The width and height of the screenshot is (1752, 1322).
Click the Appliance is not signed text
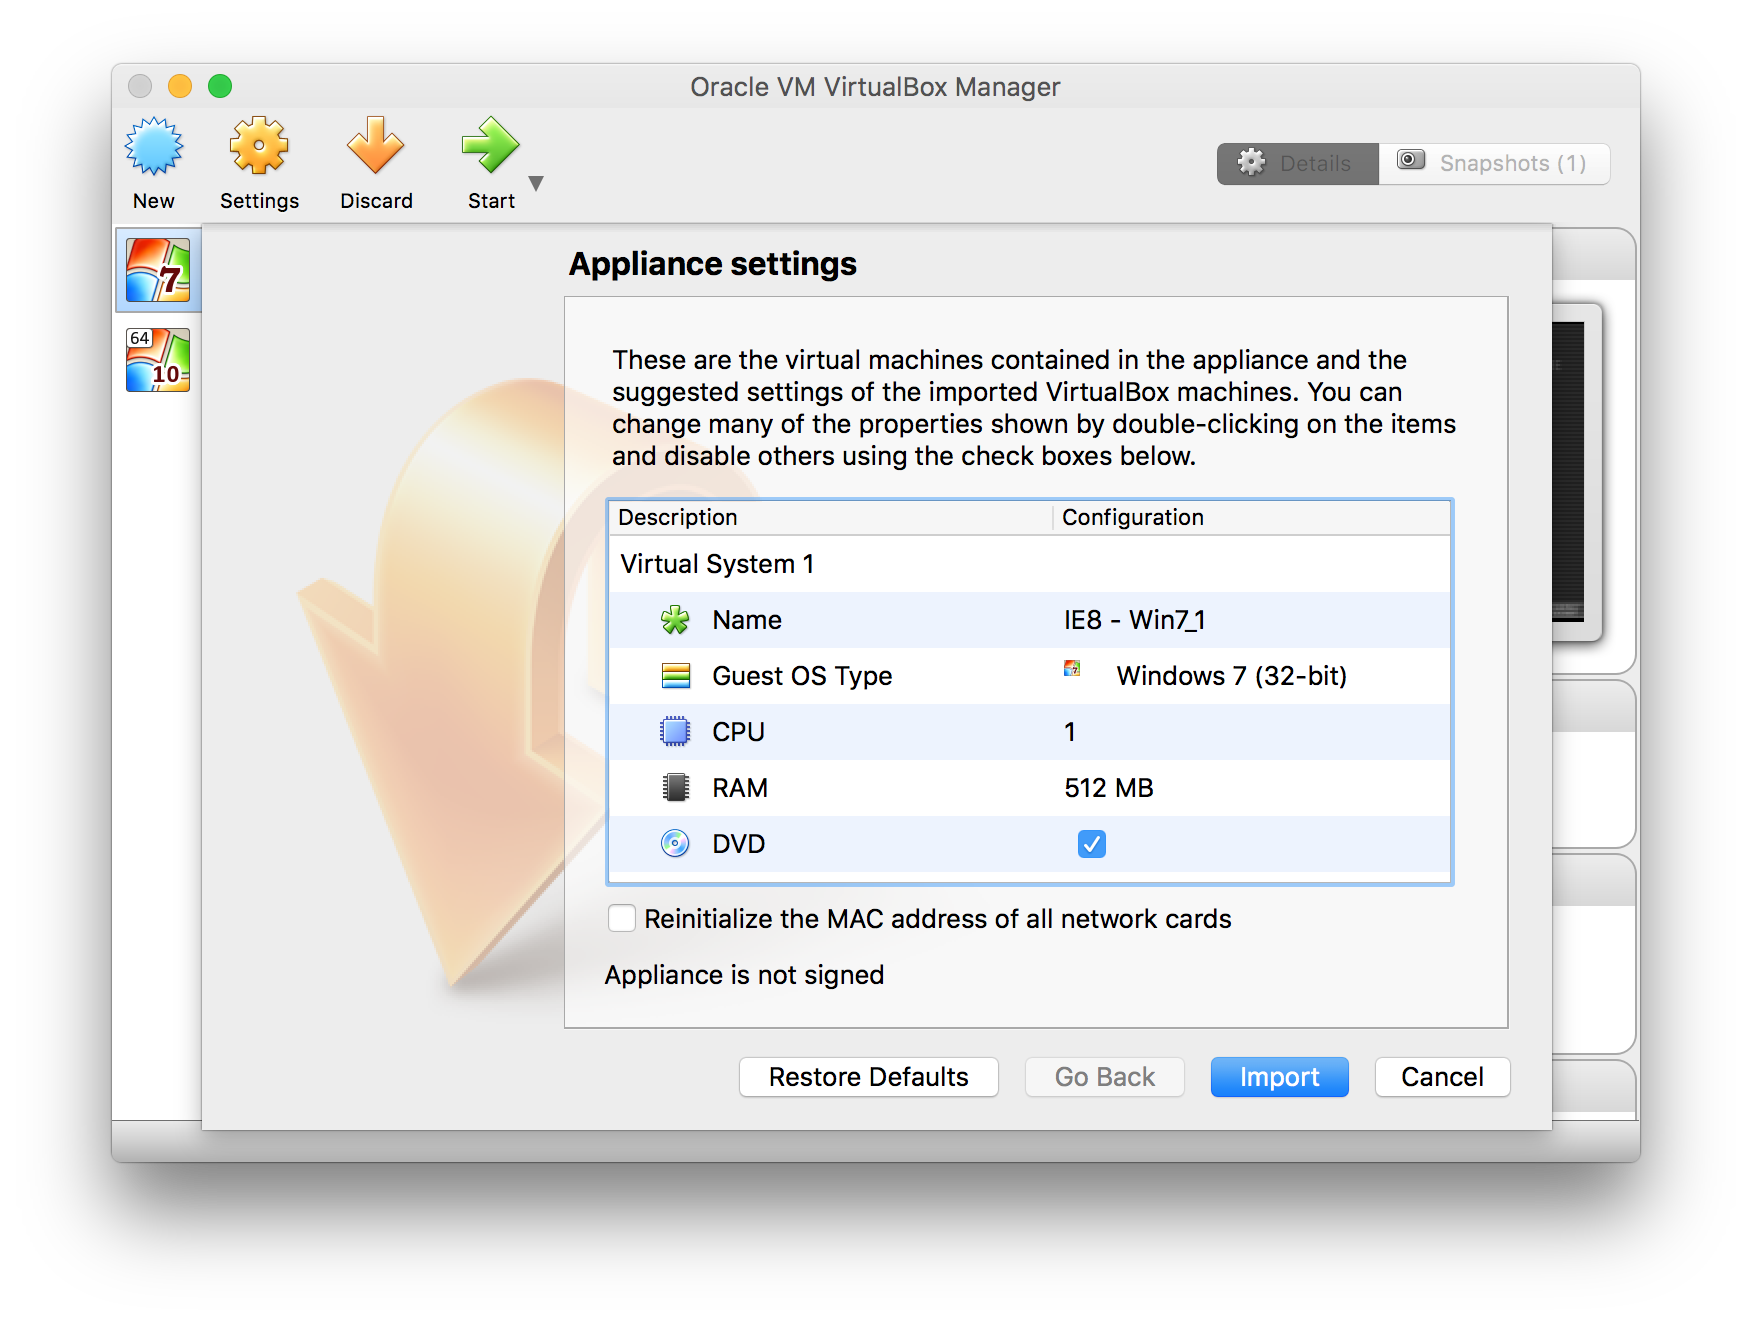pos(744,975)
